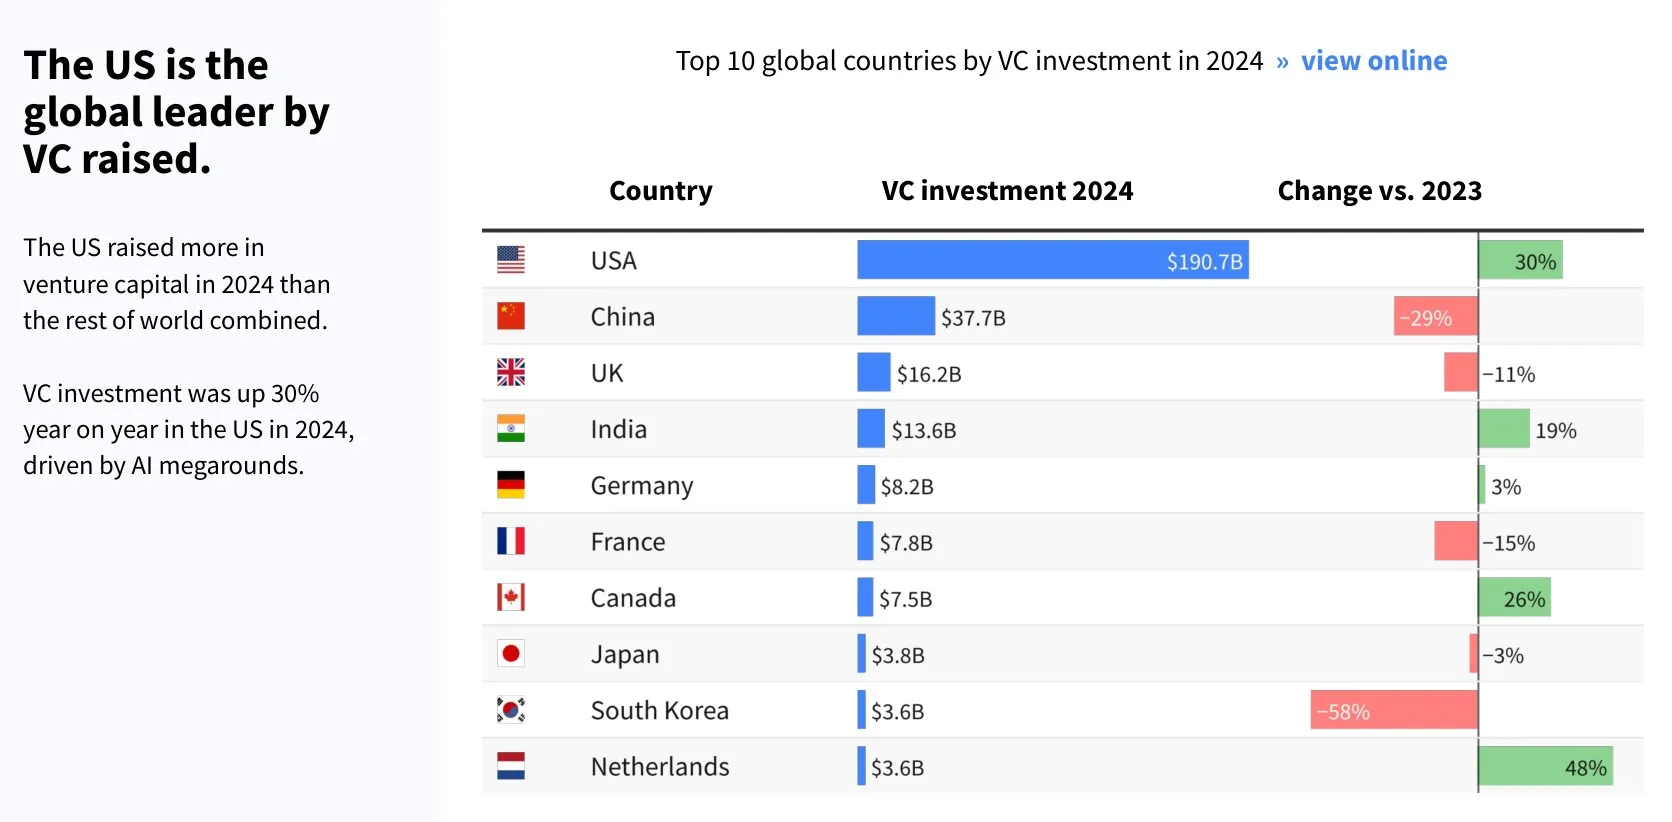Click the Change vs. 2023 header
The height and width of the screenshot is (822, 1672).
[x=1380, y=191]
